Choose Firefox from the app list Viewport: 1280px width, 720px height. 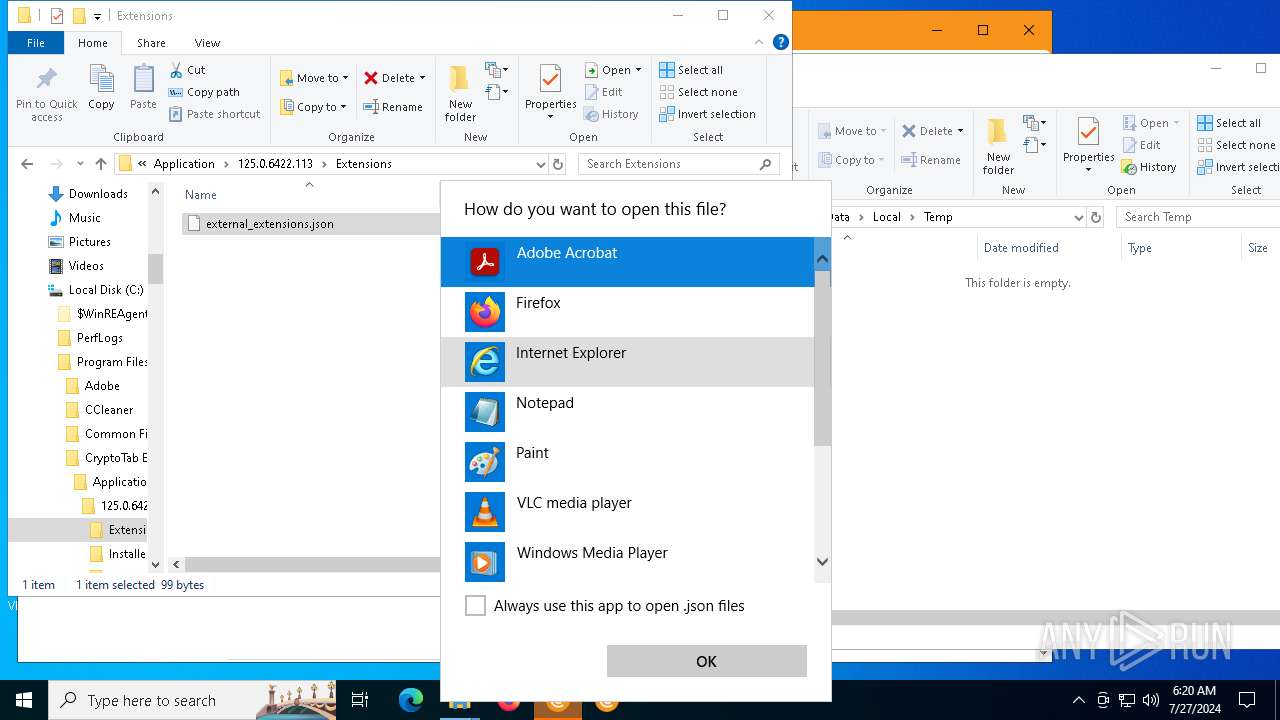pyautogui.click(x=627, y=312)
